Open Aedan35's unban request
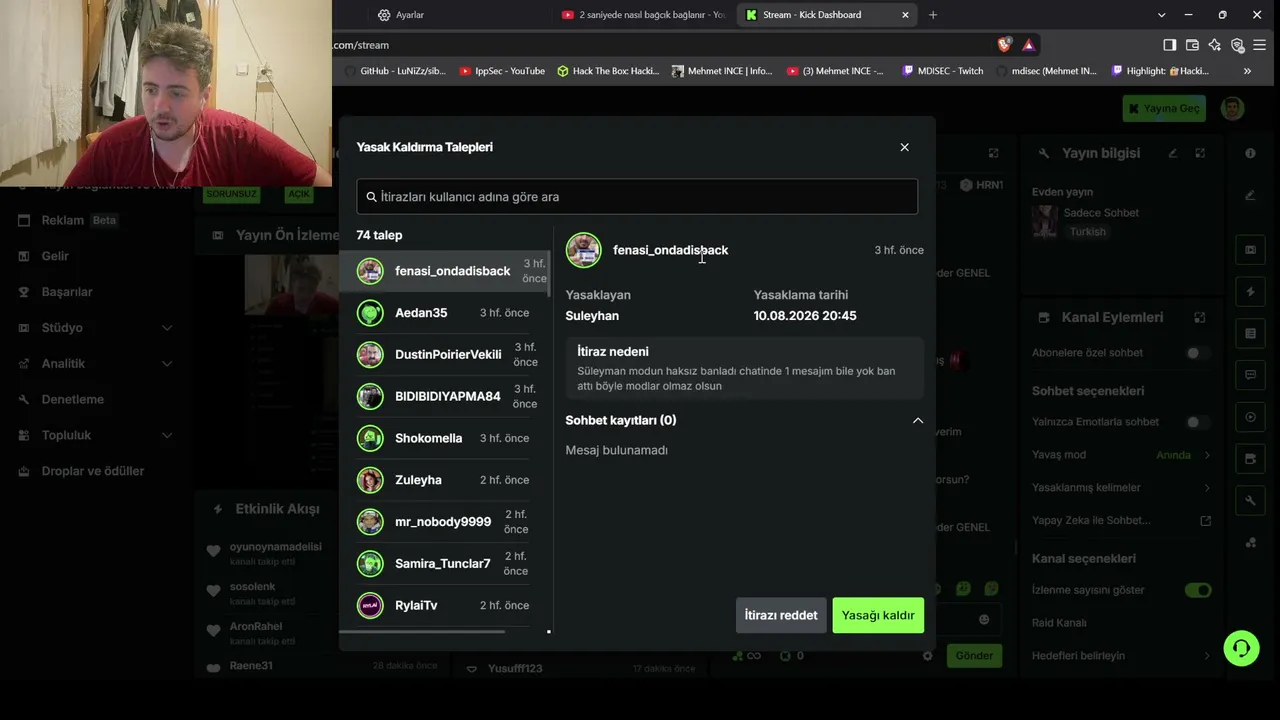The image size is (1280, 720). click(x=444, y=313)
